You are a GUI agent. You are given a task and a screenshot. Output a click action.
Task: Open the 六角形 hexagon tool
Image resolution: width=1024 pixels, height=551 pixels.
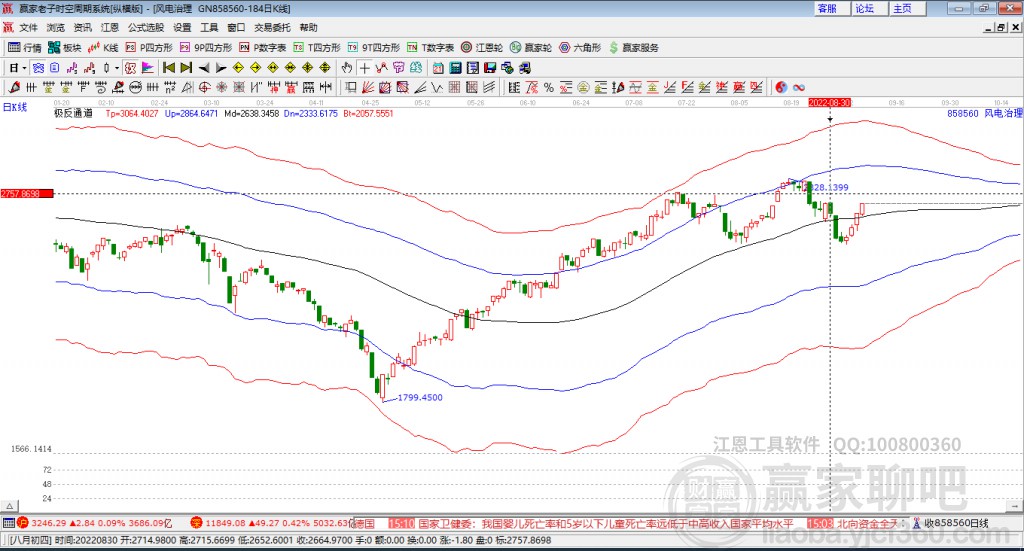click(x=580, y=48)
